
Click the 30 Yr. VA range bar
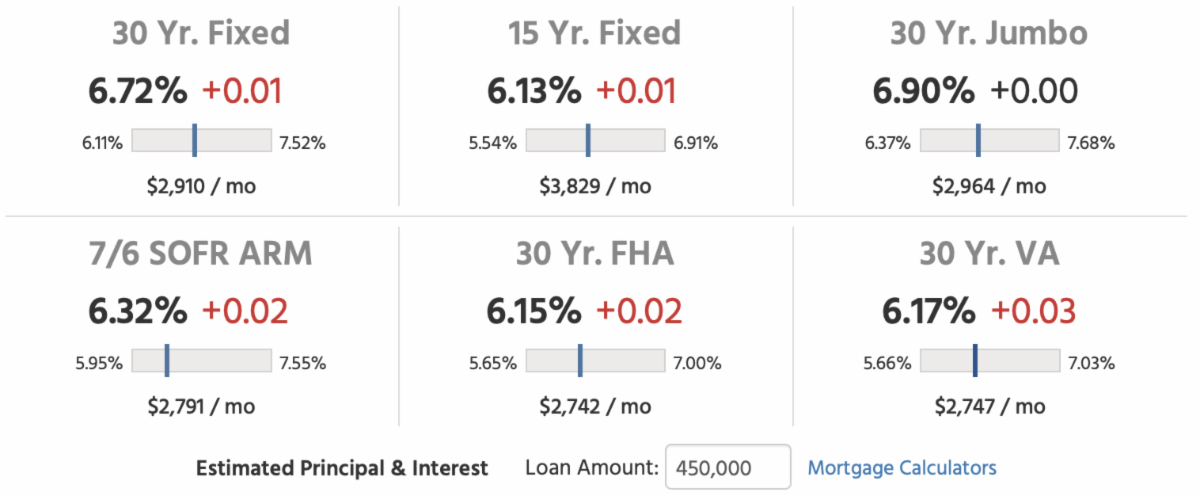(x=990, y=362)
